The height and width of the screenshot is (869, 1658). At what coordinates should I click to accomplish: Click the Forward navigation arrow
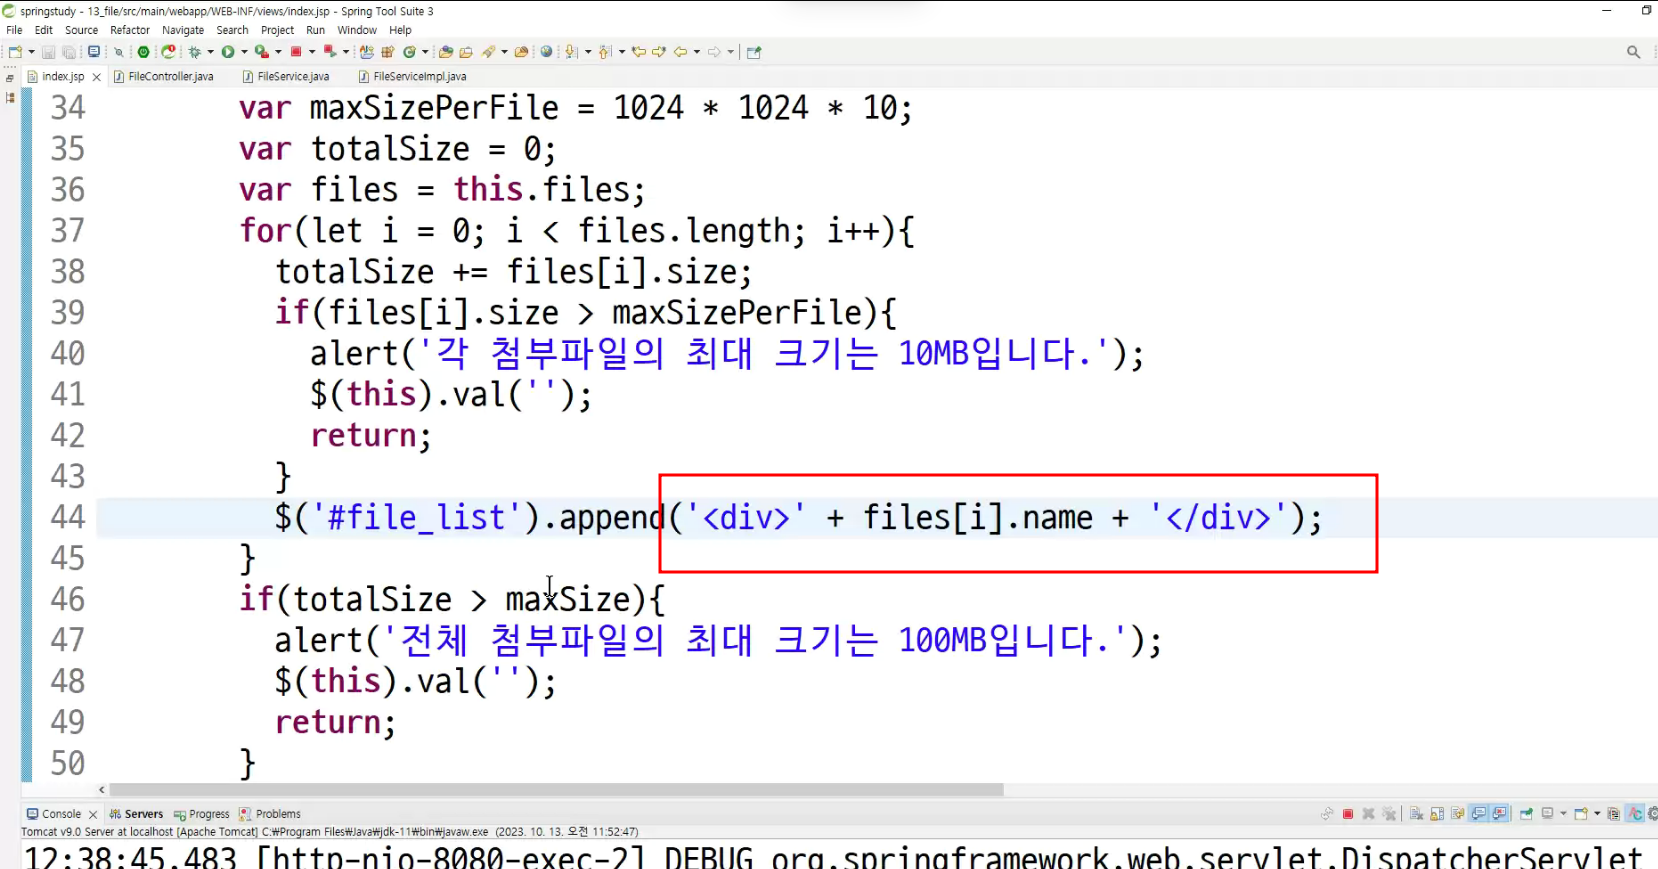point(714,52)
